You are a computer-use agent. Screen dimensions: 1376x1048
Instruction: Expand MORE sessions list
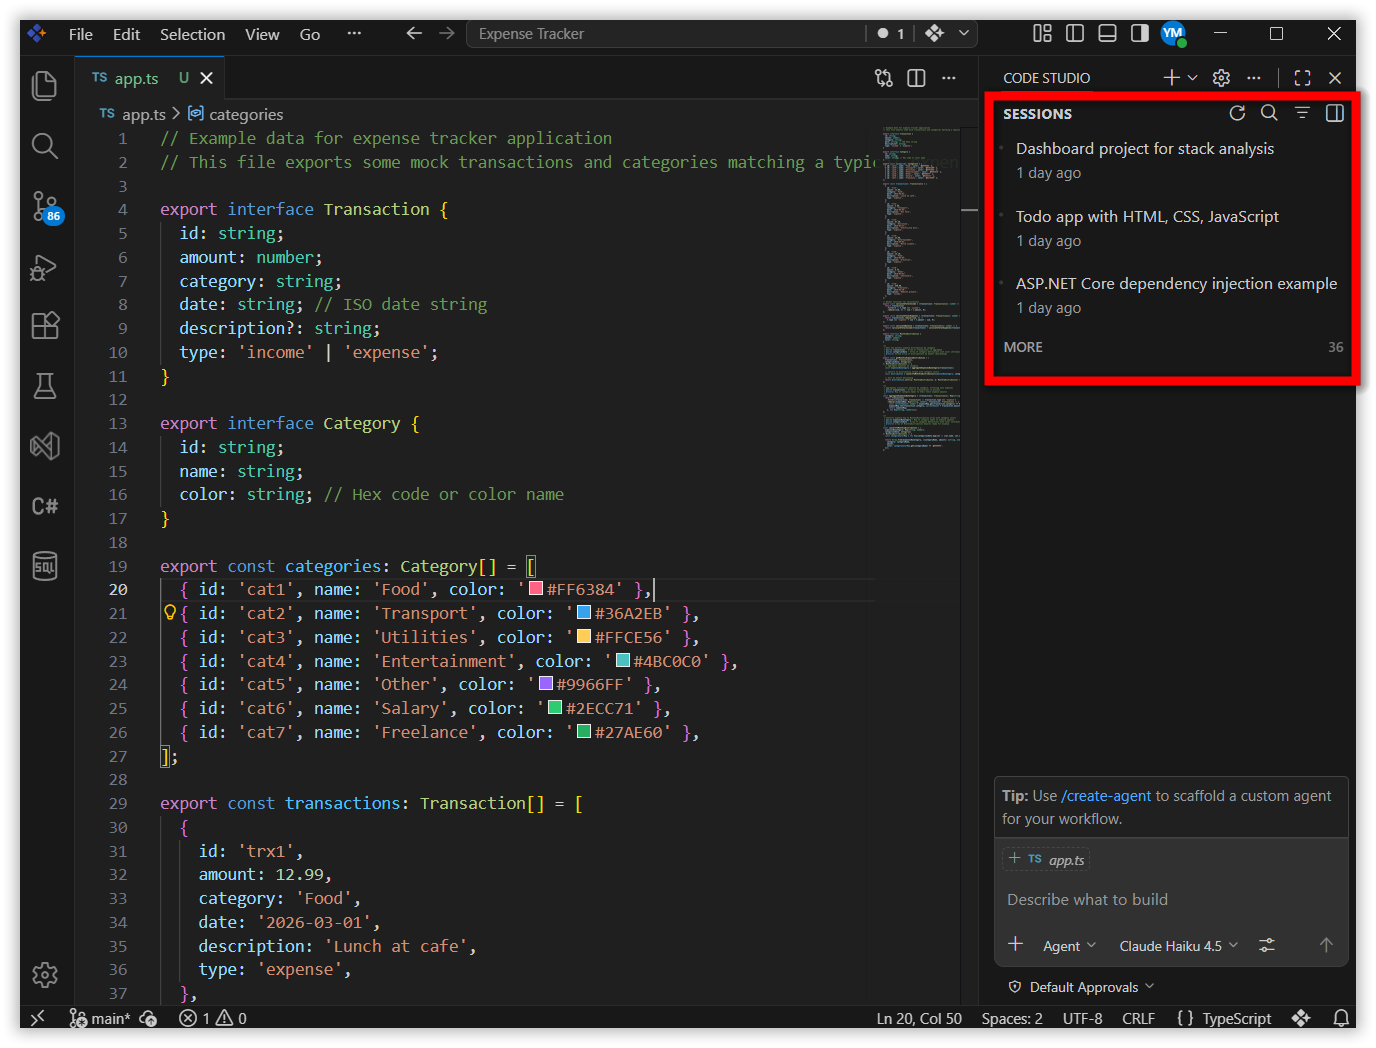point(1023,347)
